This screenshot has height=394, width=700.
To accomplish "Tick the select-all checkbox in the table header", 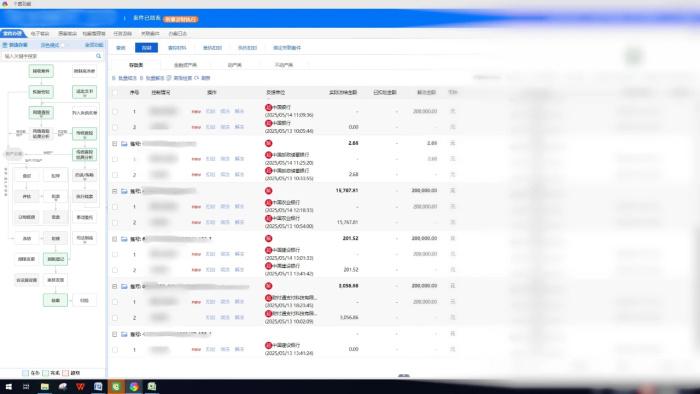I will (x=115, y=92).
